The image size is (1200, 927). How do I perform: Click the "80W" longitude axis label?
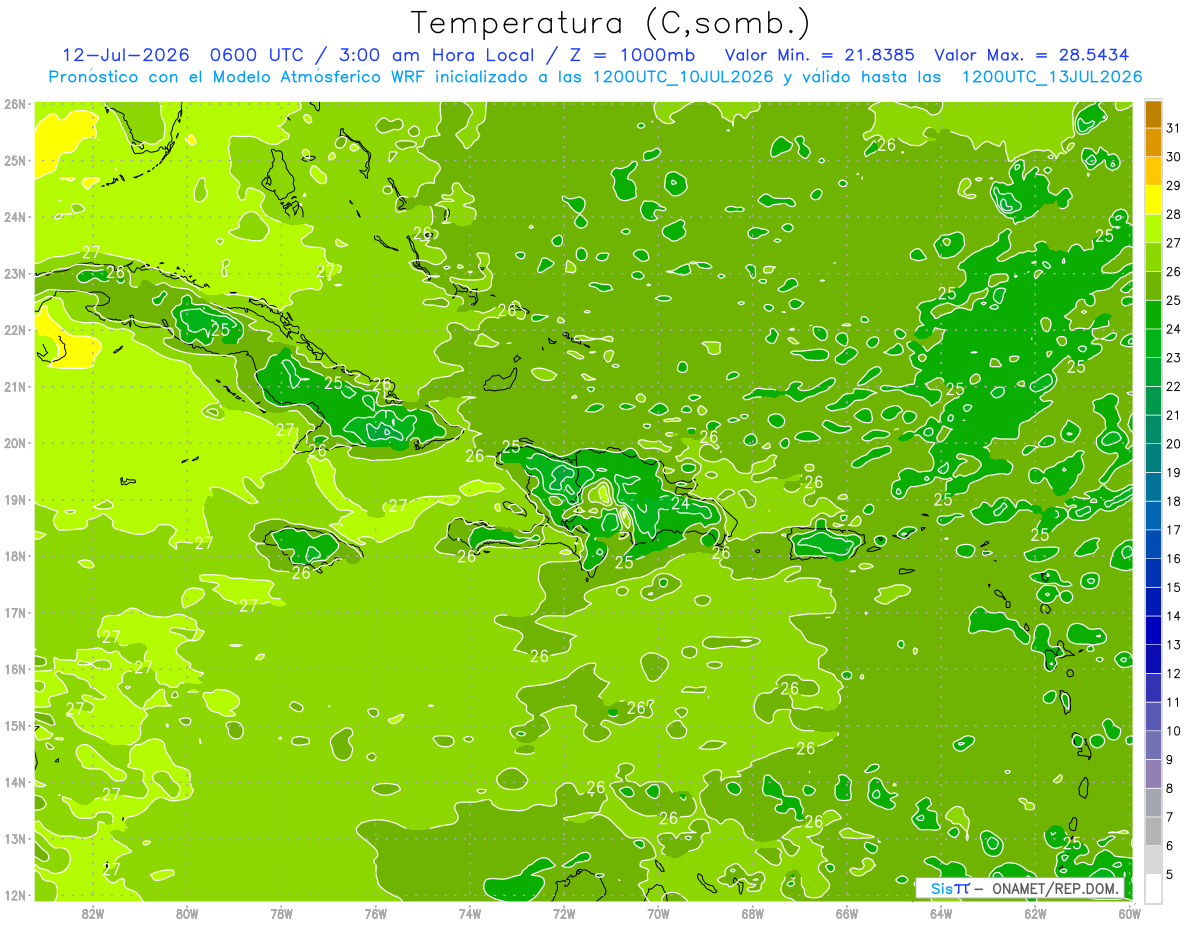point(187,912)
